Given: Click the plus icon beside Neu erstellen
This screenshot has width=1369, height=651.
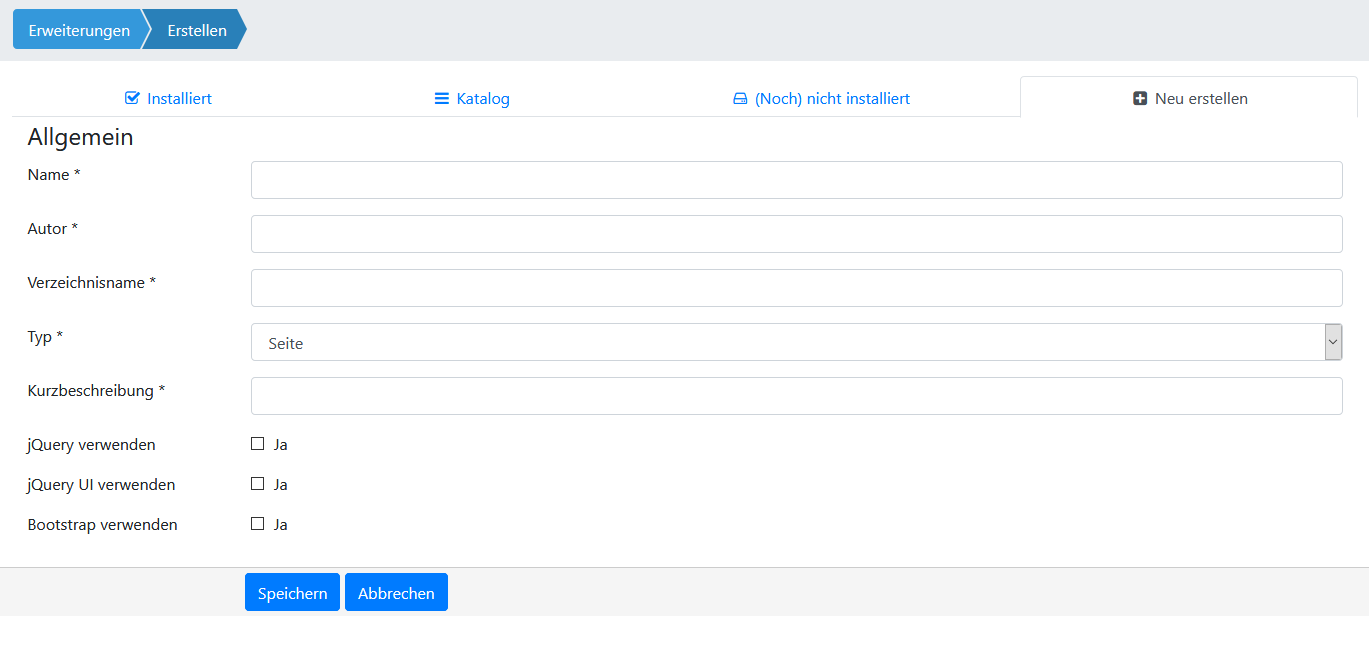Looking at the screenshot, I should (x=1140, y=99).
